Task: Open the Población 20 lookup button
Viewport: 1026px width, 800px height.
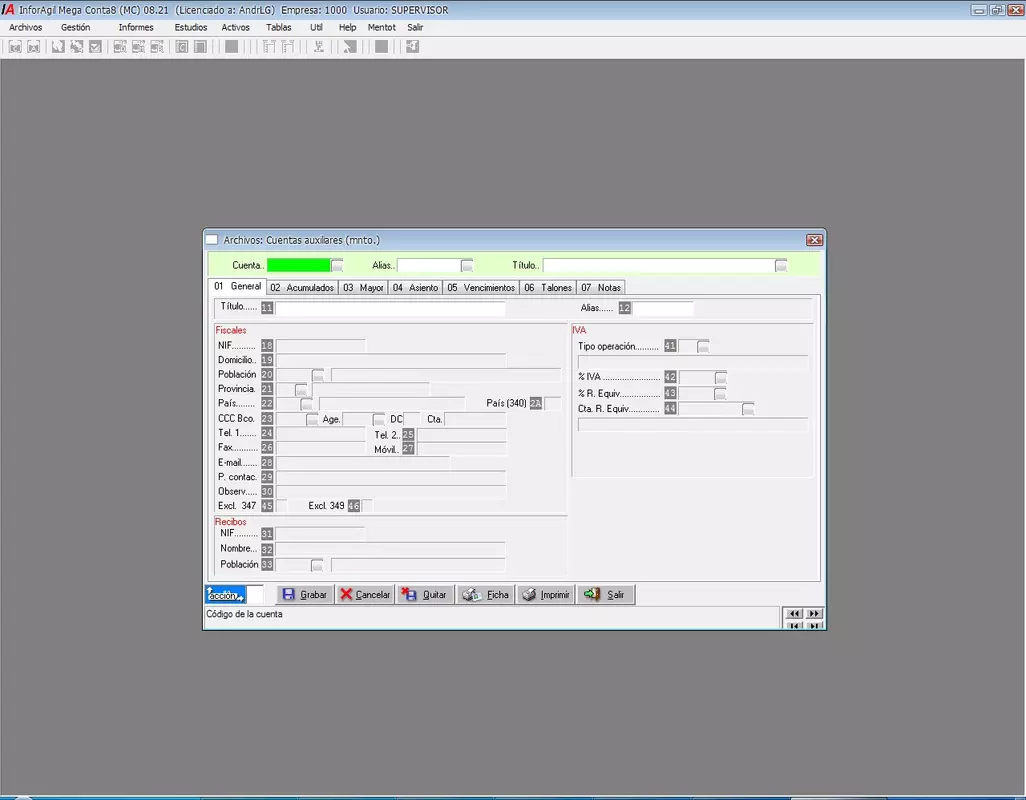Action: 318,375
